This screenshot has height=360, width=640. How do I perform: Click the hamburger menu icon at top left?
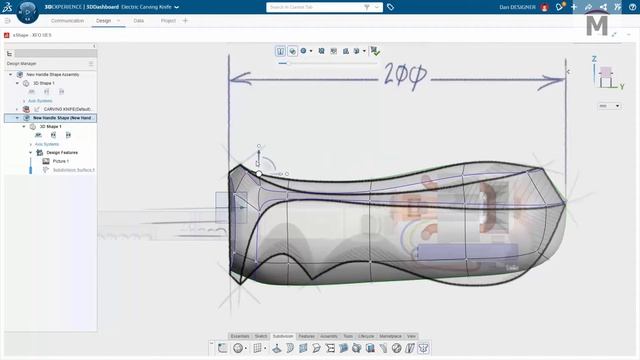(x=7, y=20)
